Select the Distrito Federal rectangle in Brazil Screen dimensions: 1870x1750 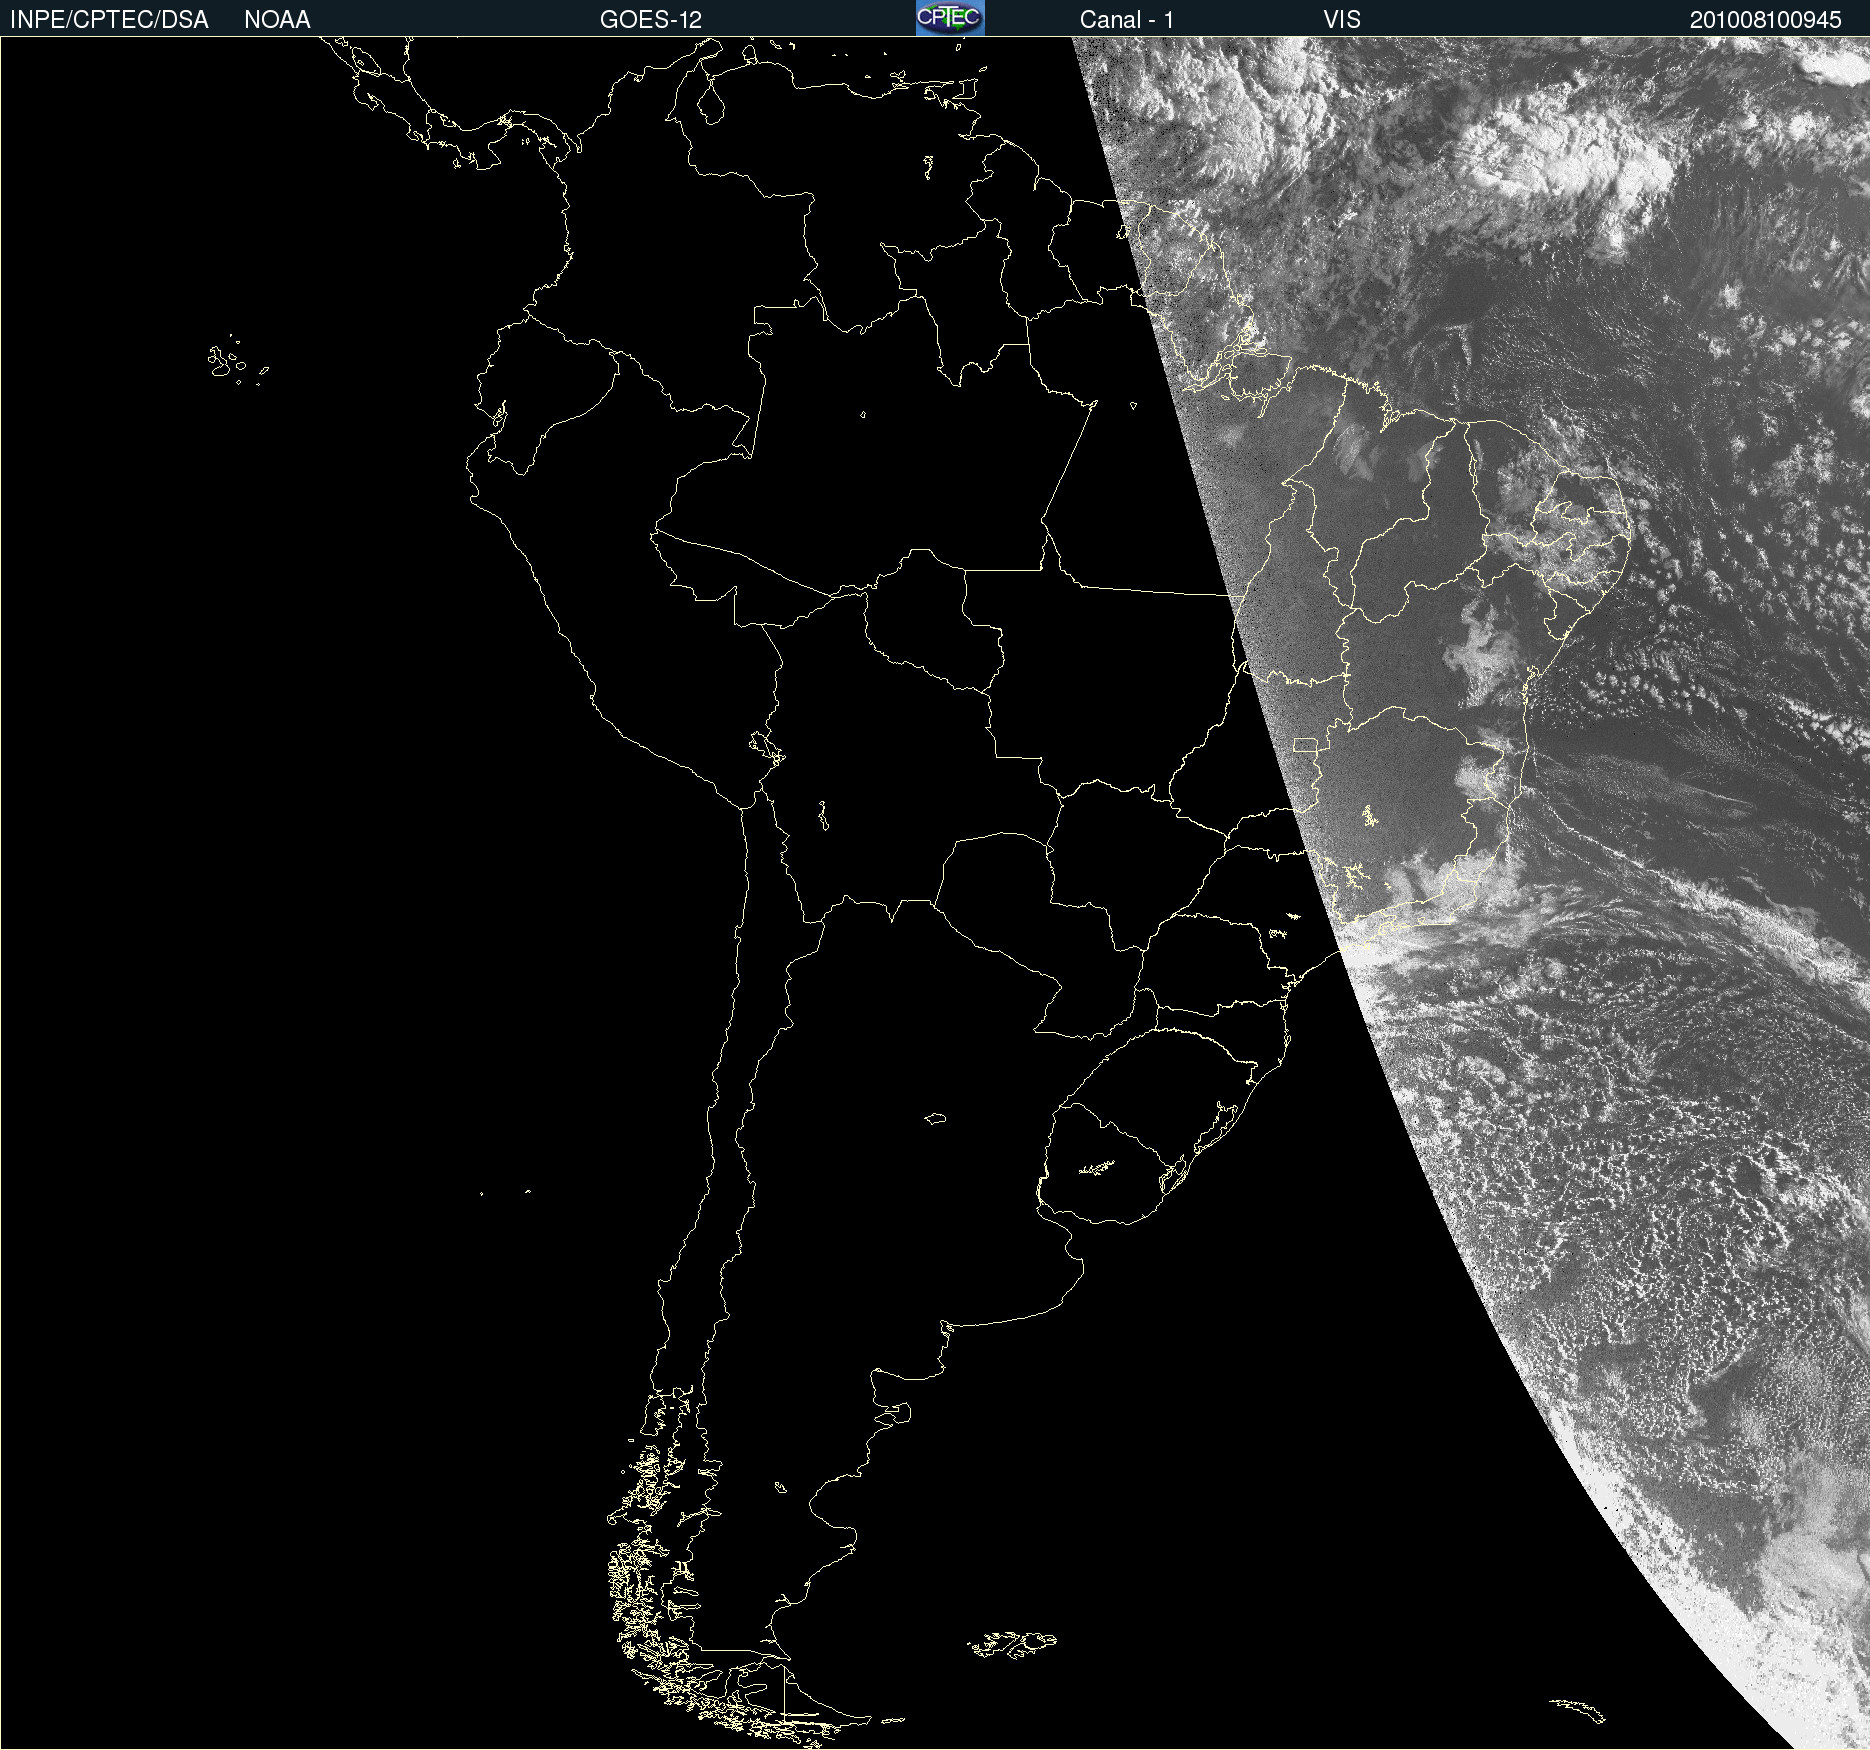coord(1305,744)
